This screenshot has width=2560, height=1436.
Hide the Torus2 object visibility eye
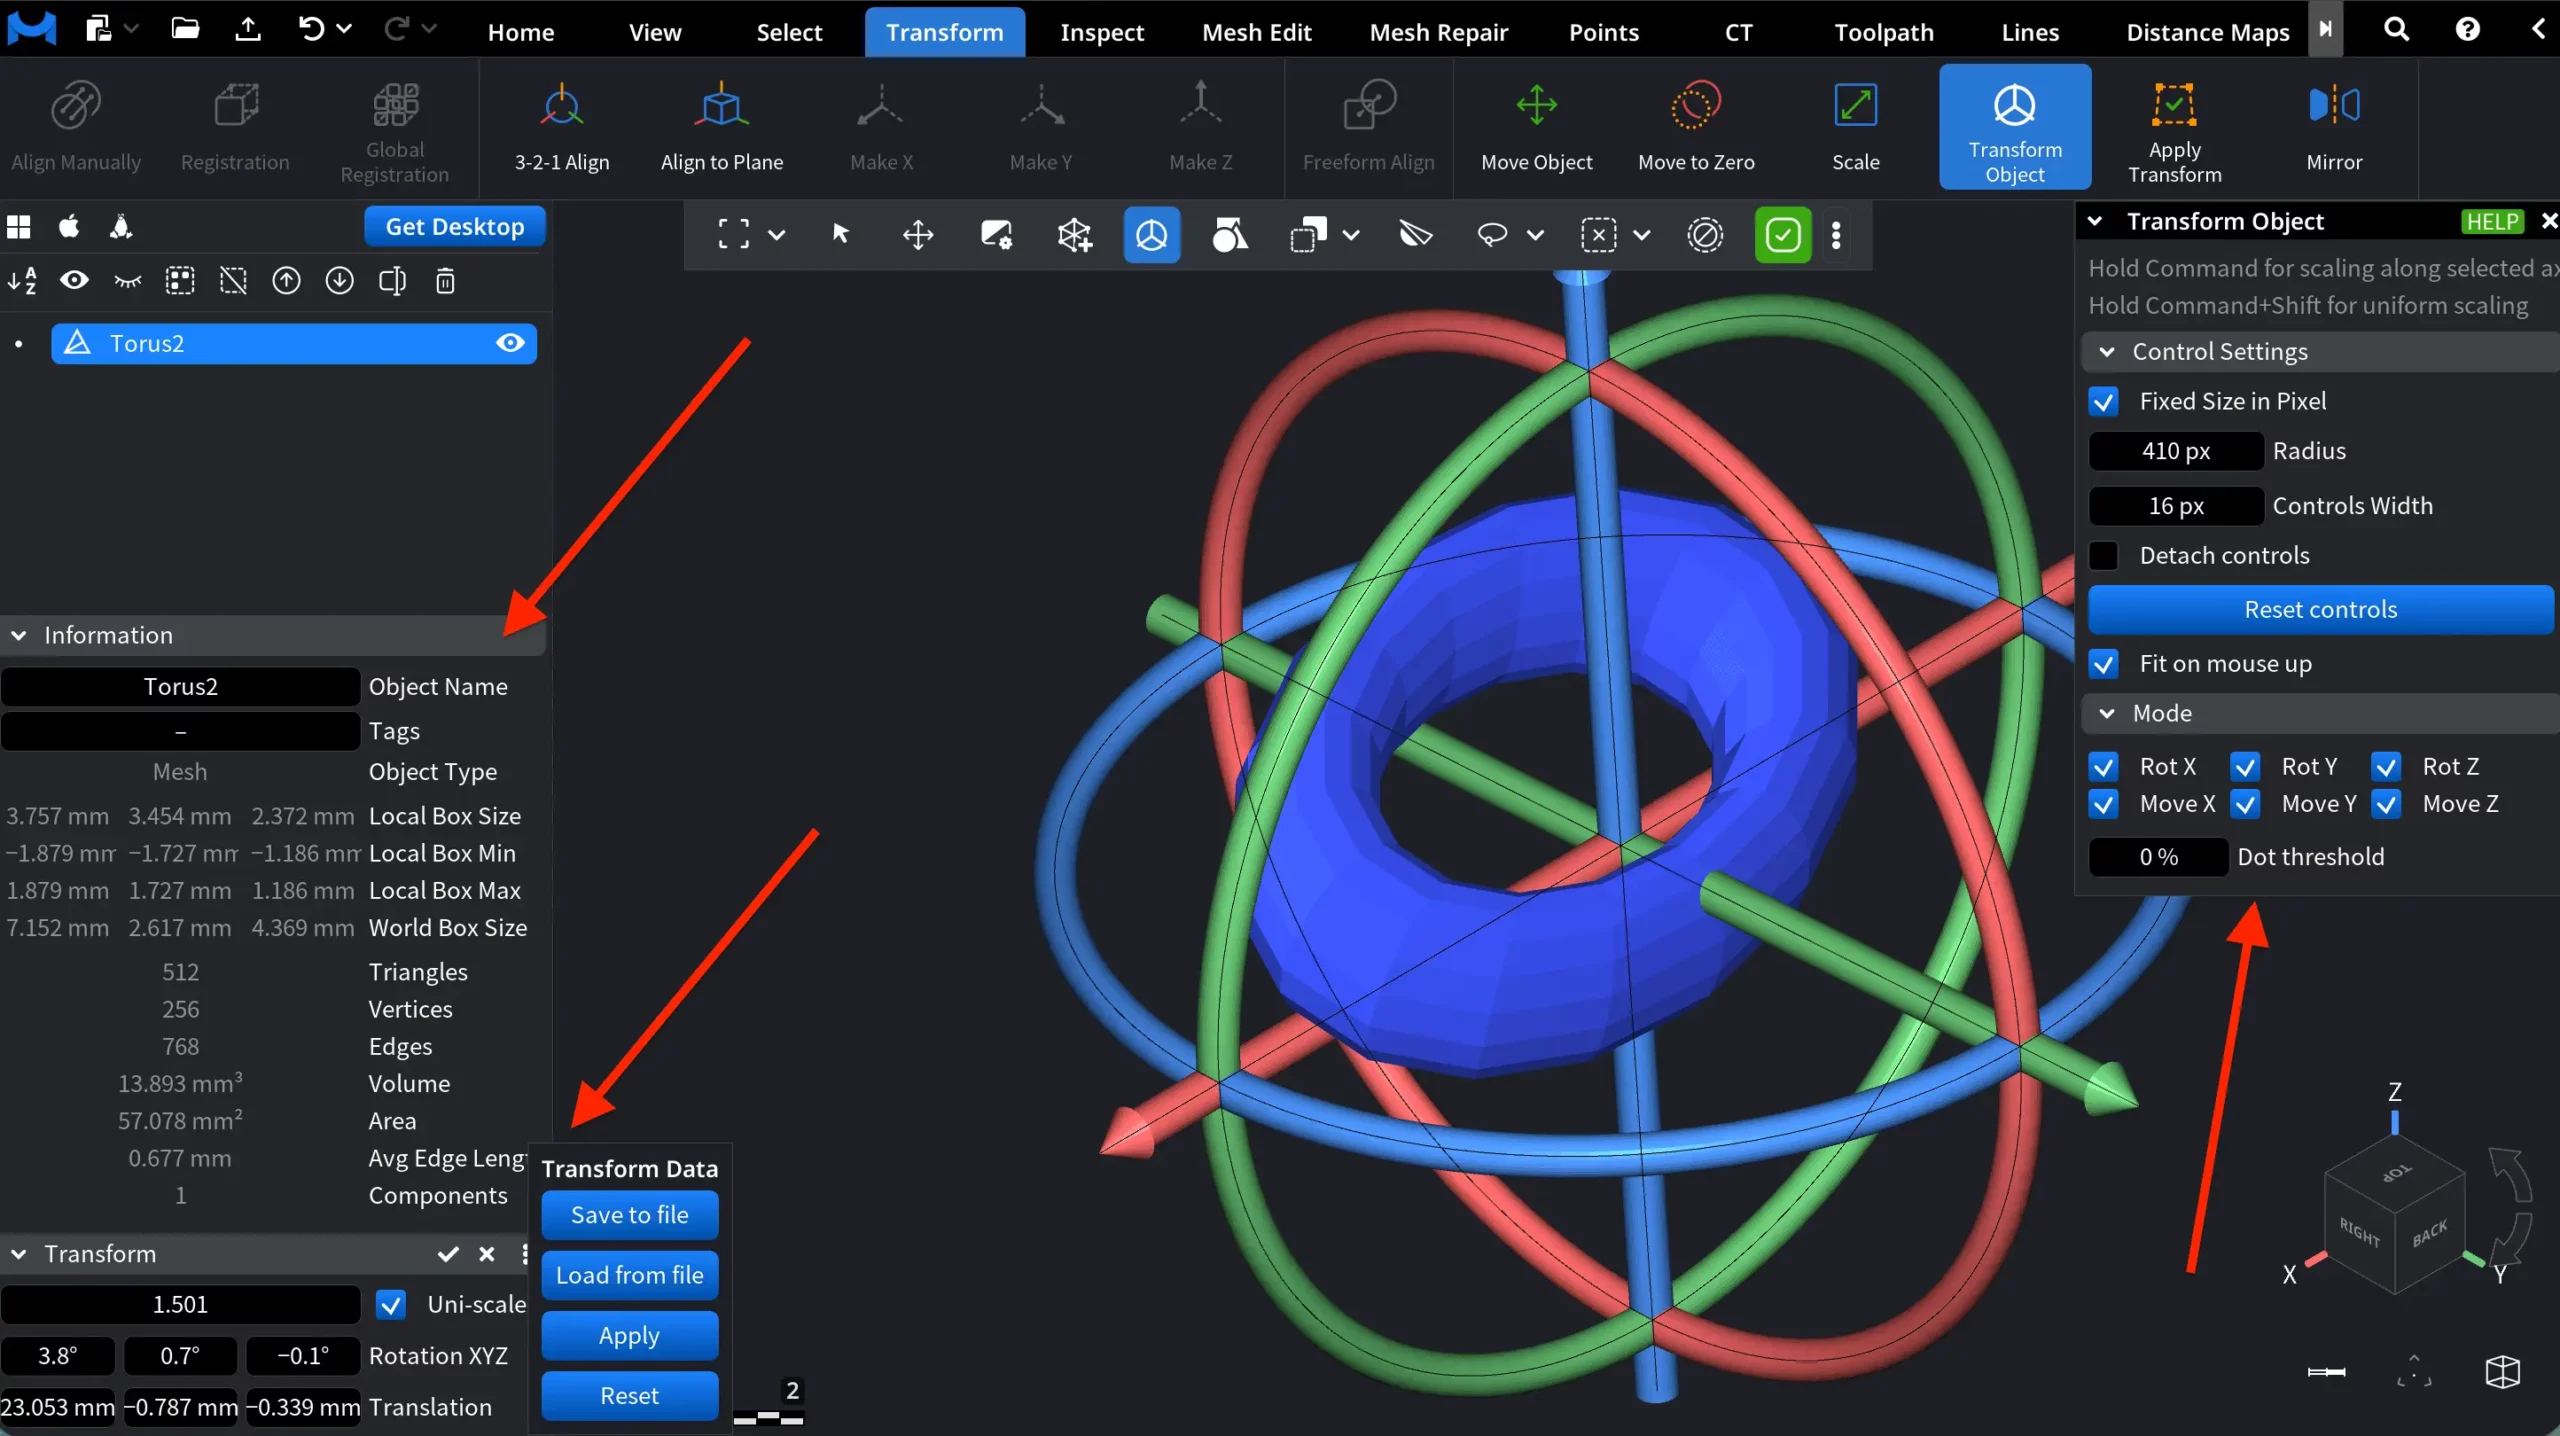tap(510, 343)
